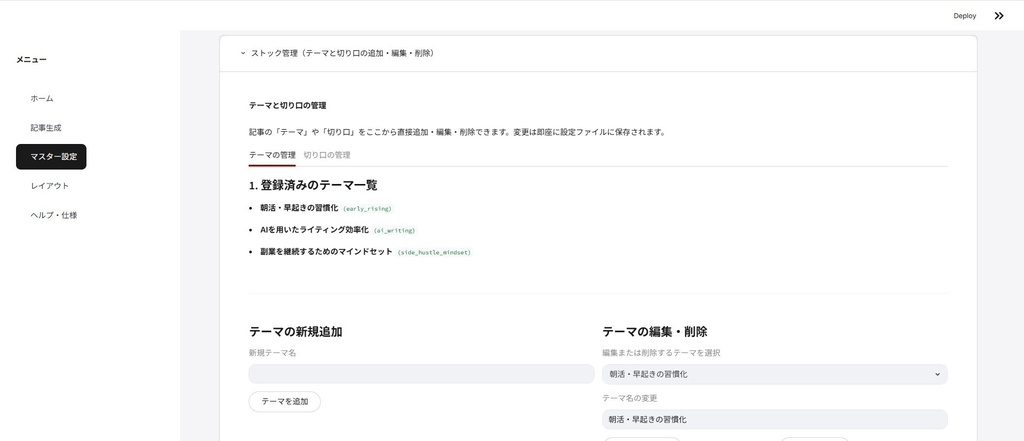Switch to the テーマの管理 tab
The image size is (1024, 441).
272,155
